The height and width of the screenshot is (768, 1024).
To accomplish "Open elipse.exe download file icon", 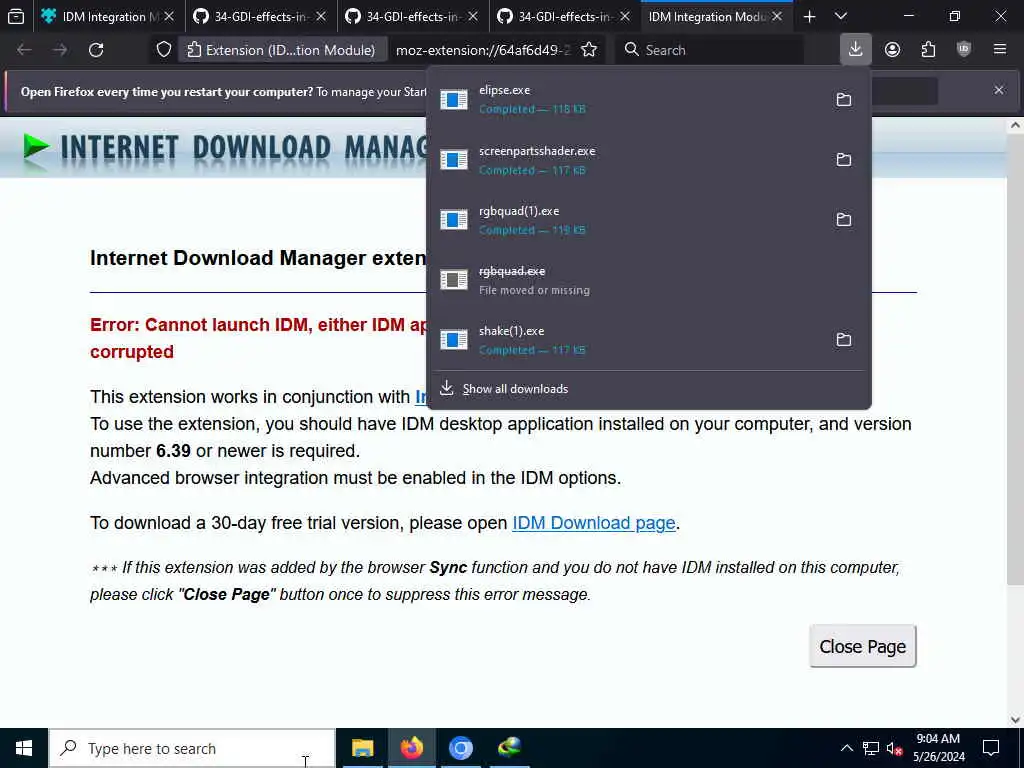I will coord(454,99).
